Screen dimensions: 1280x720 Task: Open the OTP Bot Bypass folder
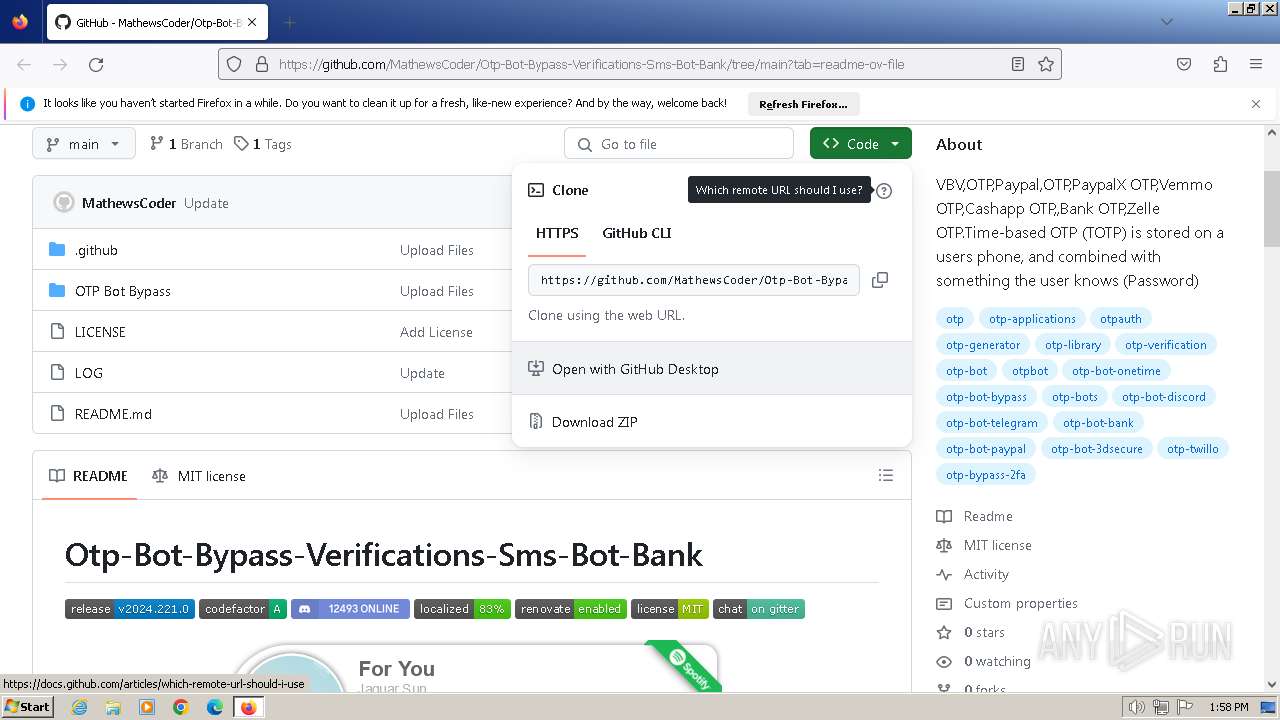click(x=123, y=291)
